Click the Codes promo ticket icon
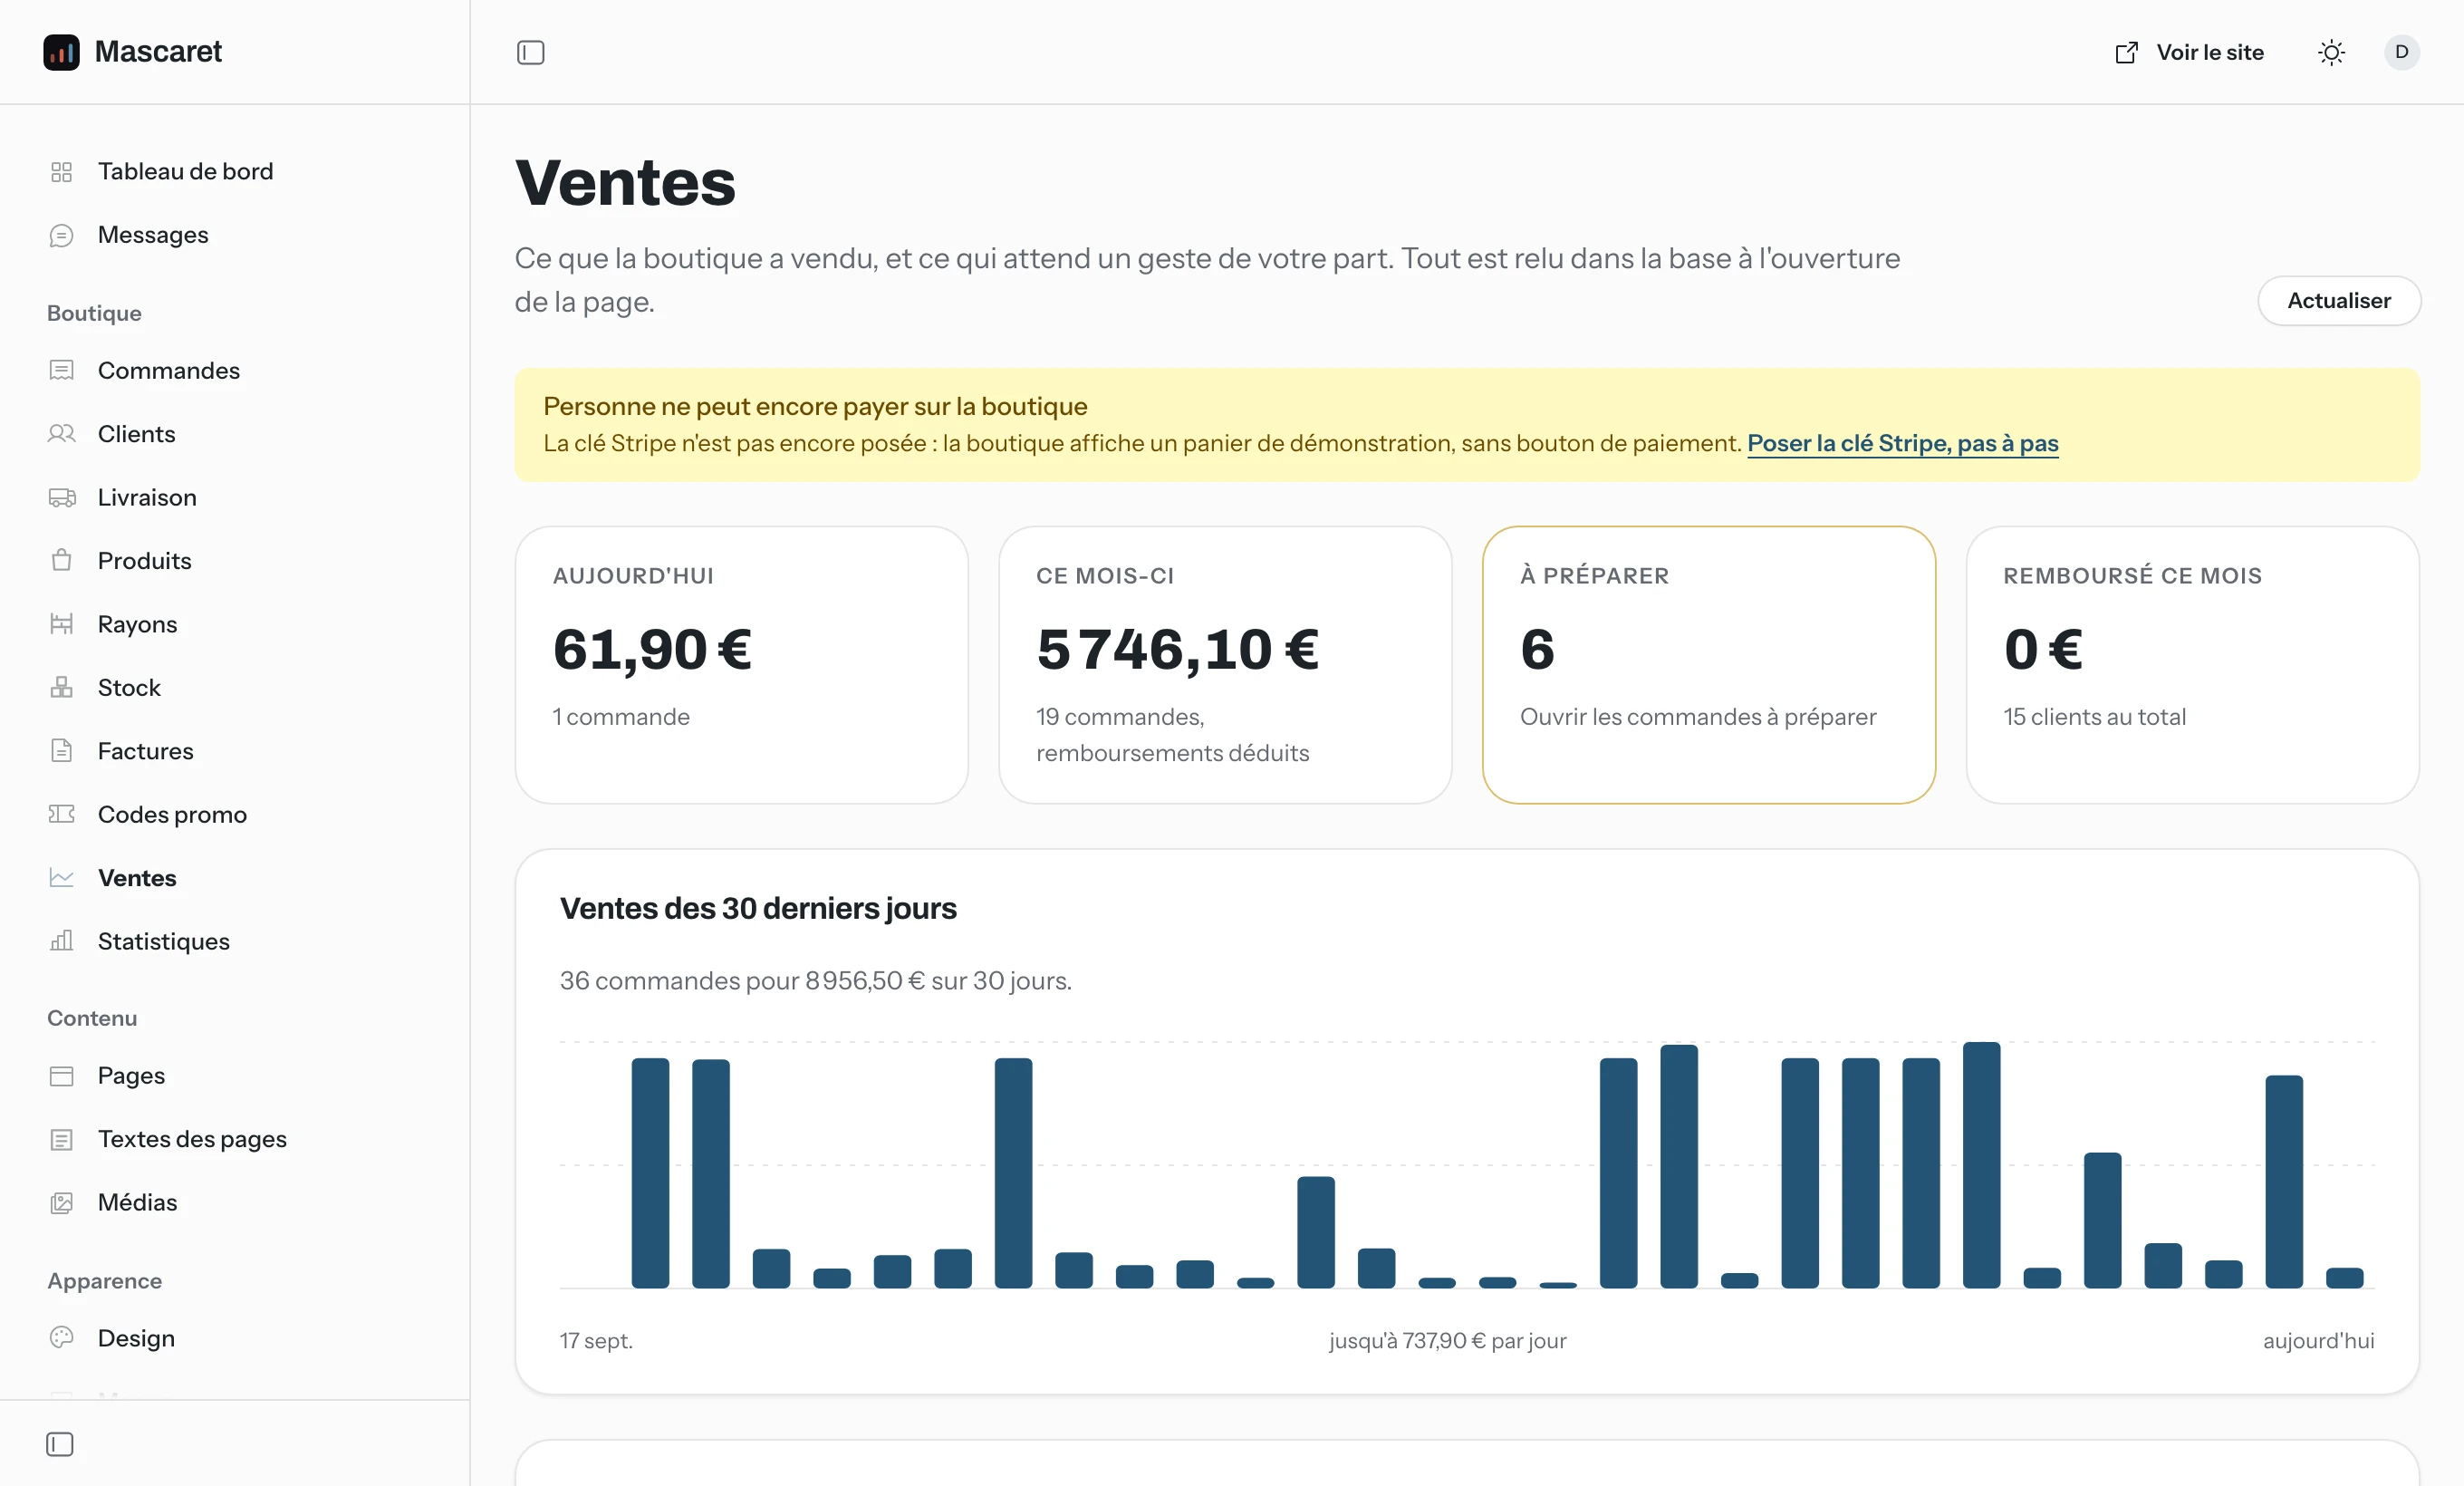 (62, 814)
